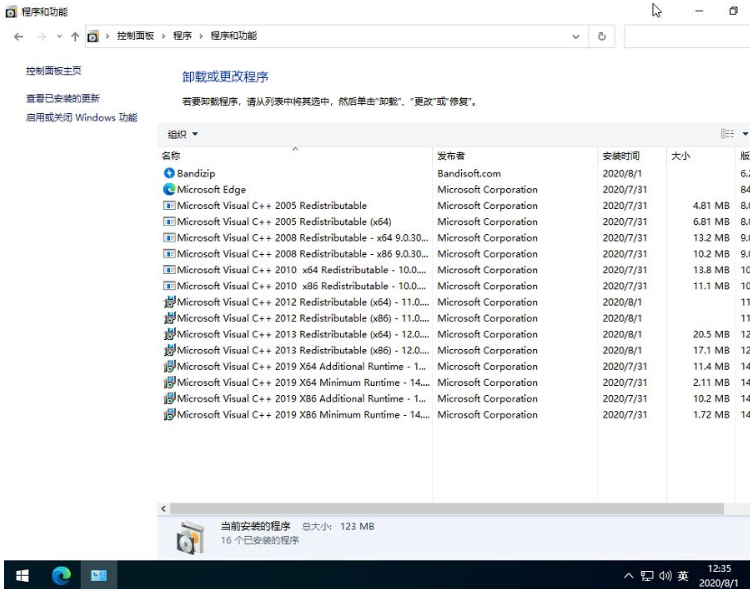The width and height of the screenshot is (750, 589).
Task: Click the Microsoft Edge program icon
Action: coord(169,189)
